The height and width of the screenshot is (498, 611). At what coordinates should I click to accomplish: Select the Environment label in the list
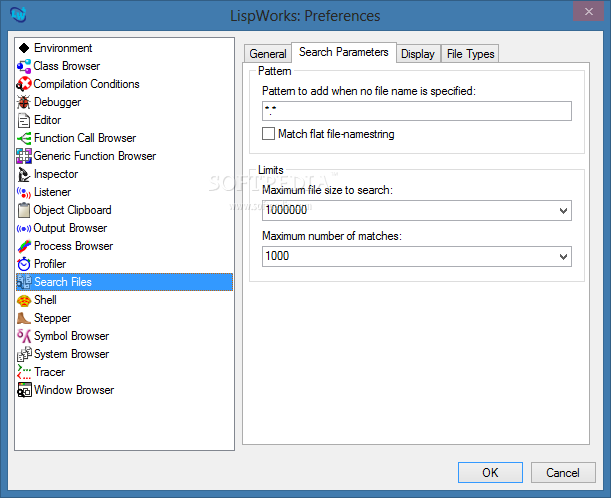tap(63, 48)
